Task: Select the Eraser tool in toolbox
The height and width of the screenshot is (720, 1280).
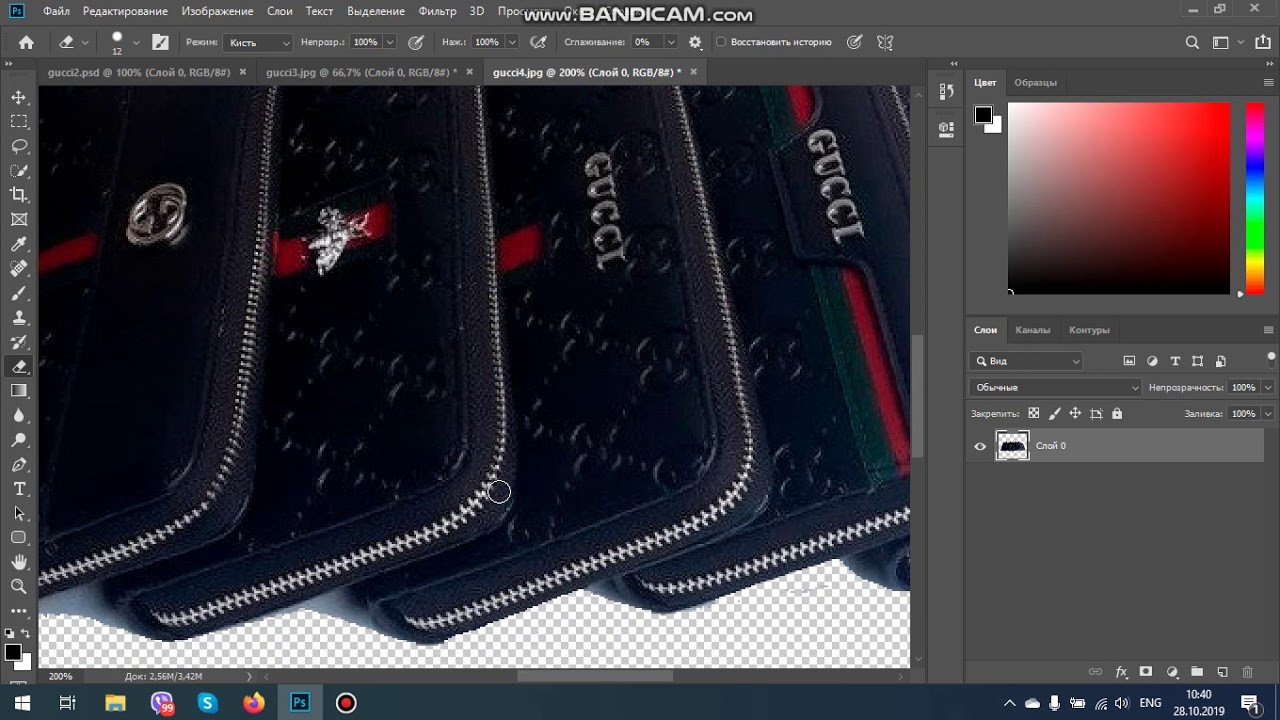Action: pyautogui.click(x=19, y=366)
